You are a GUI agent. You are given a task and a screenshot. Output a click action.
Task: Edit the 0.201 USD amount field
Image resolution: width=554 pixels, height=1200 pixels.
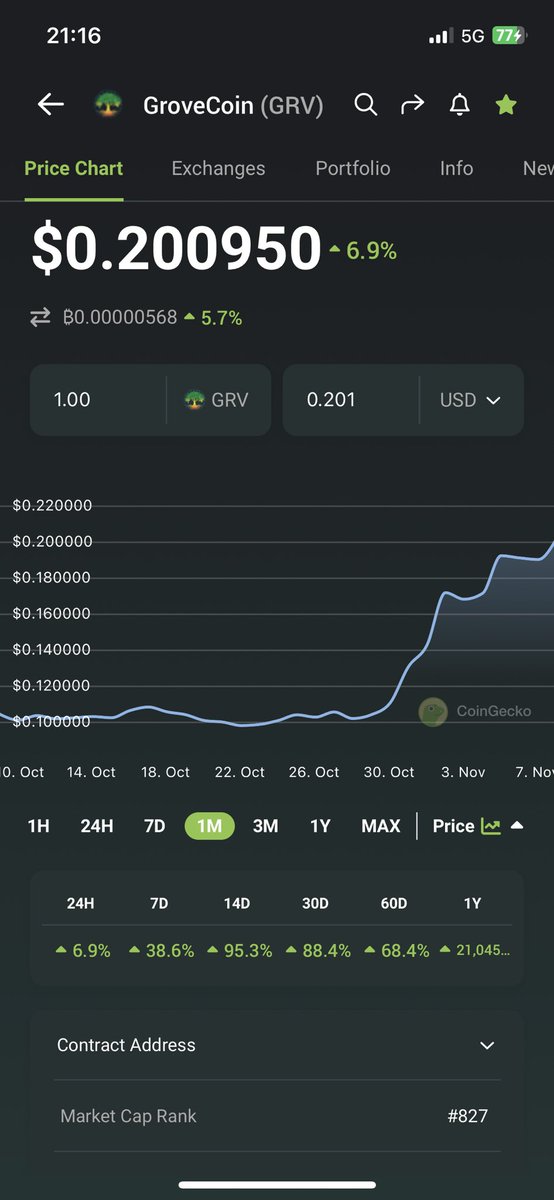pos(351,400)
